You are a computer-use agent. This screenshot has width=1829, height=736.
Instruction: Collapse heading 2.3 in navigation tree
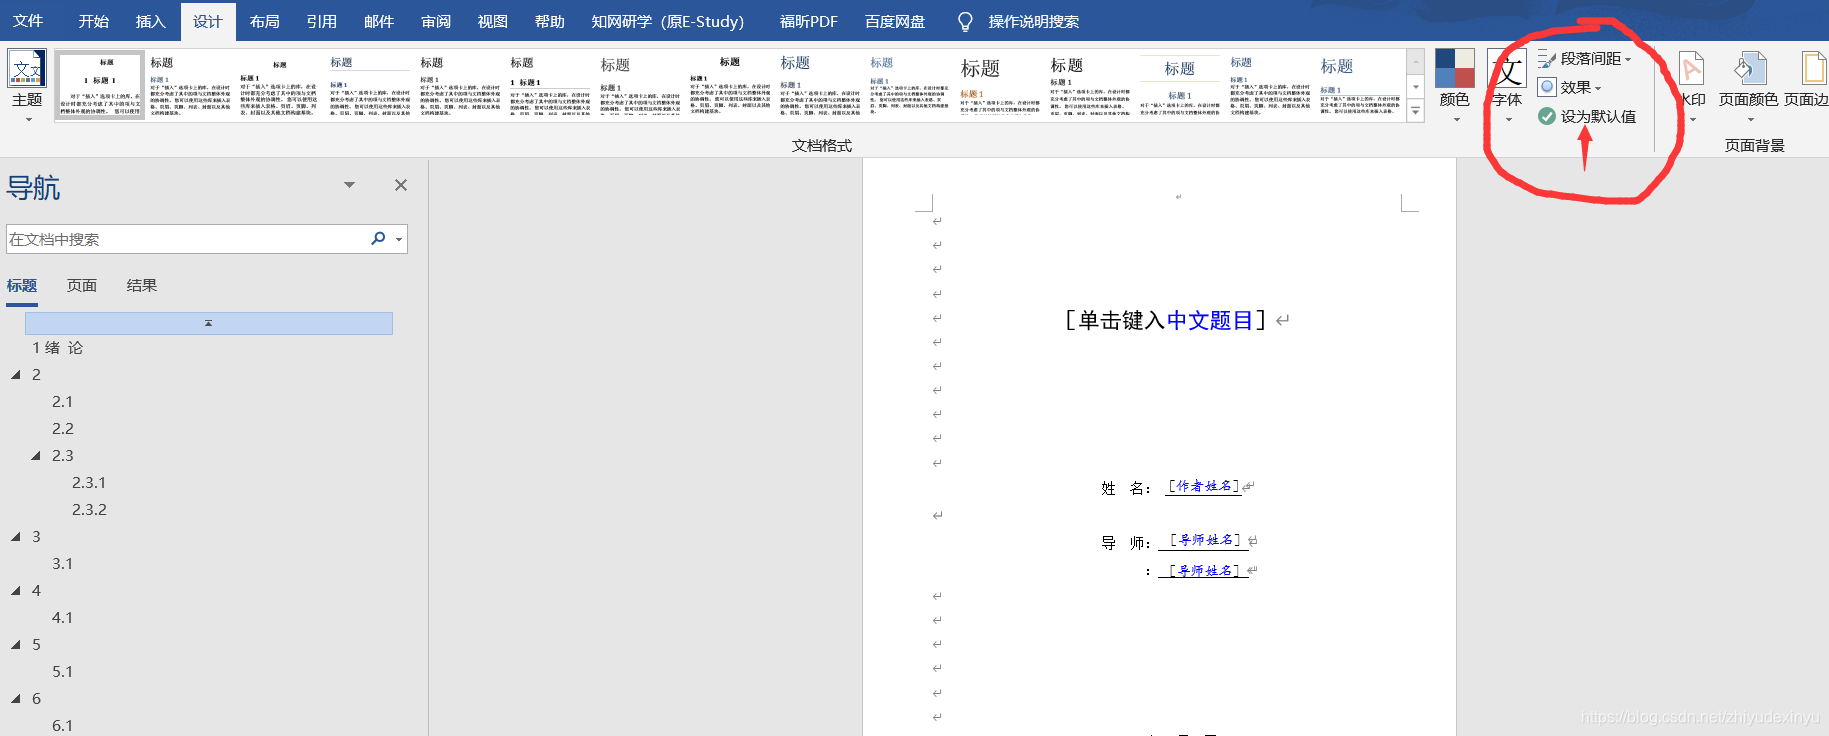point(36,456)
